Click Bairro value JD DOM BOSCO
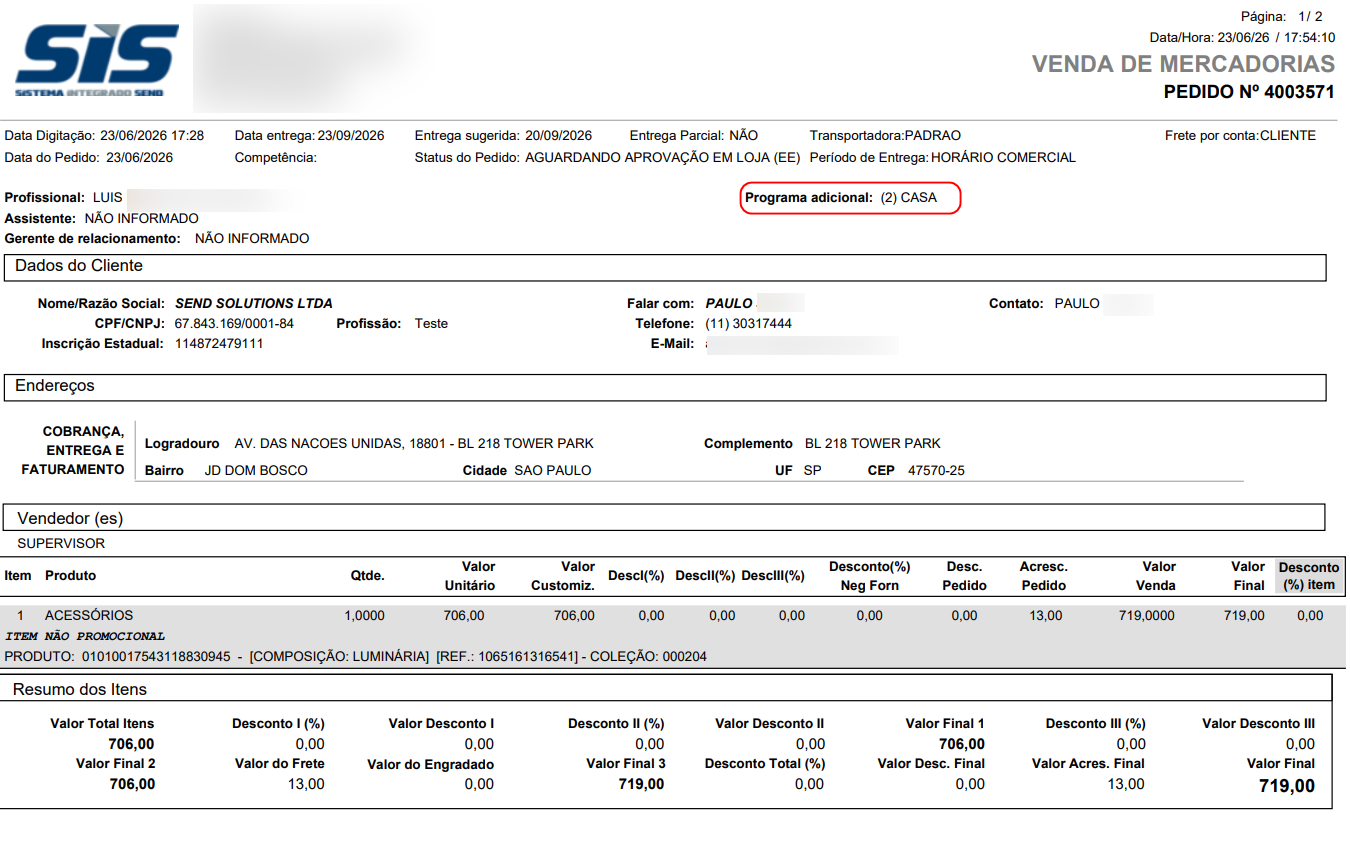 (x=256, y=470)
